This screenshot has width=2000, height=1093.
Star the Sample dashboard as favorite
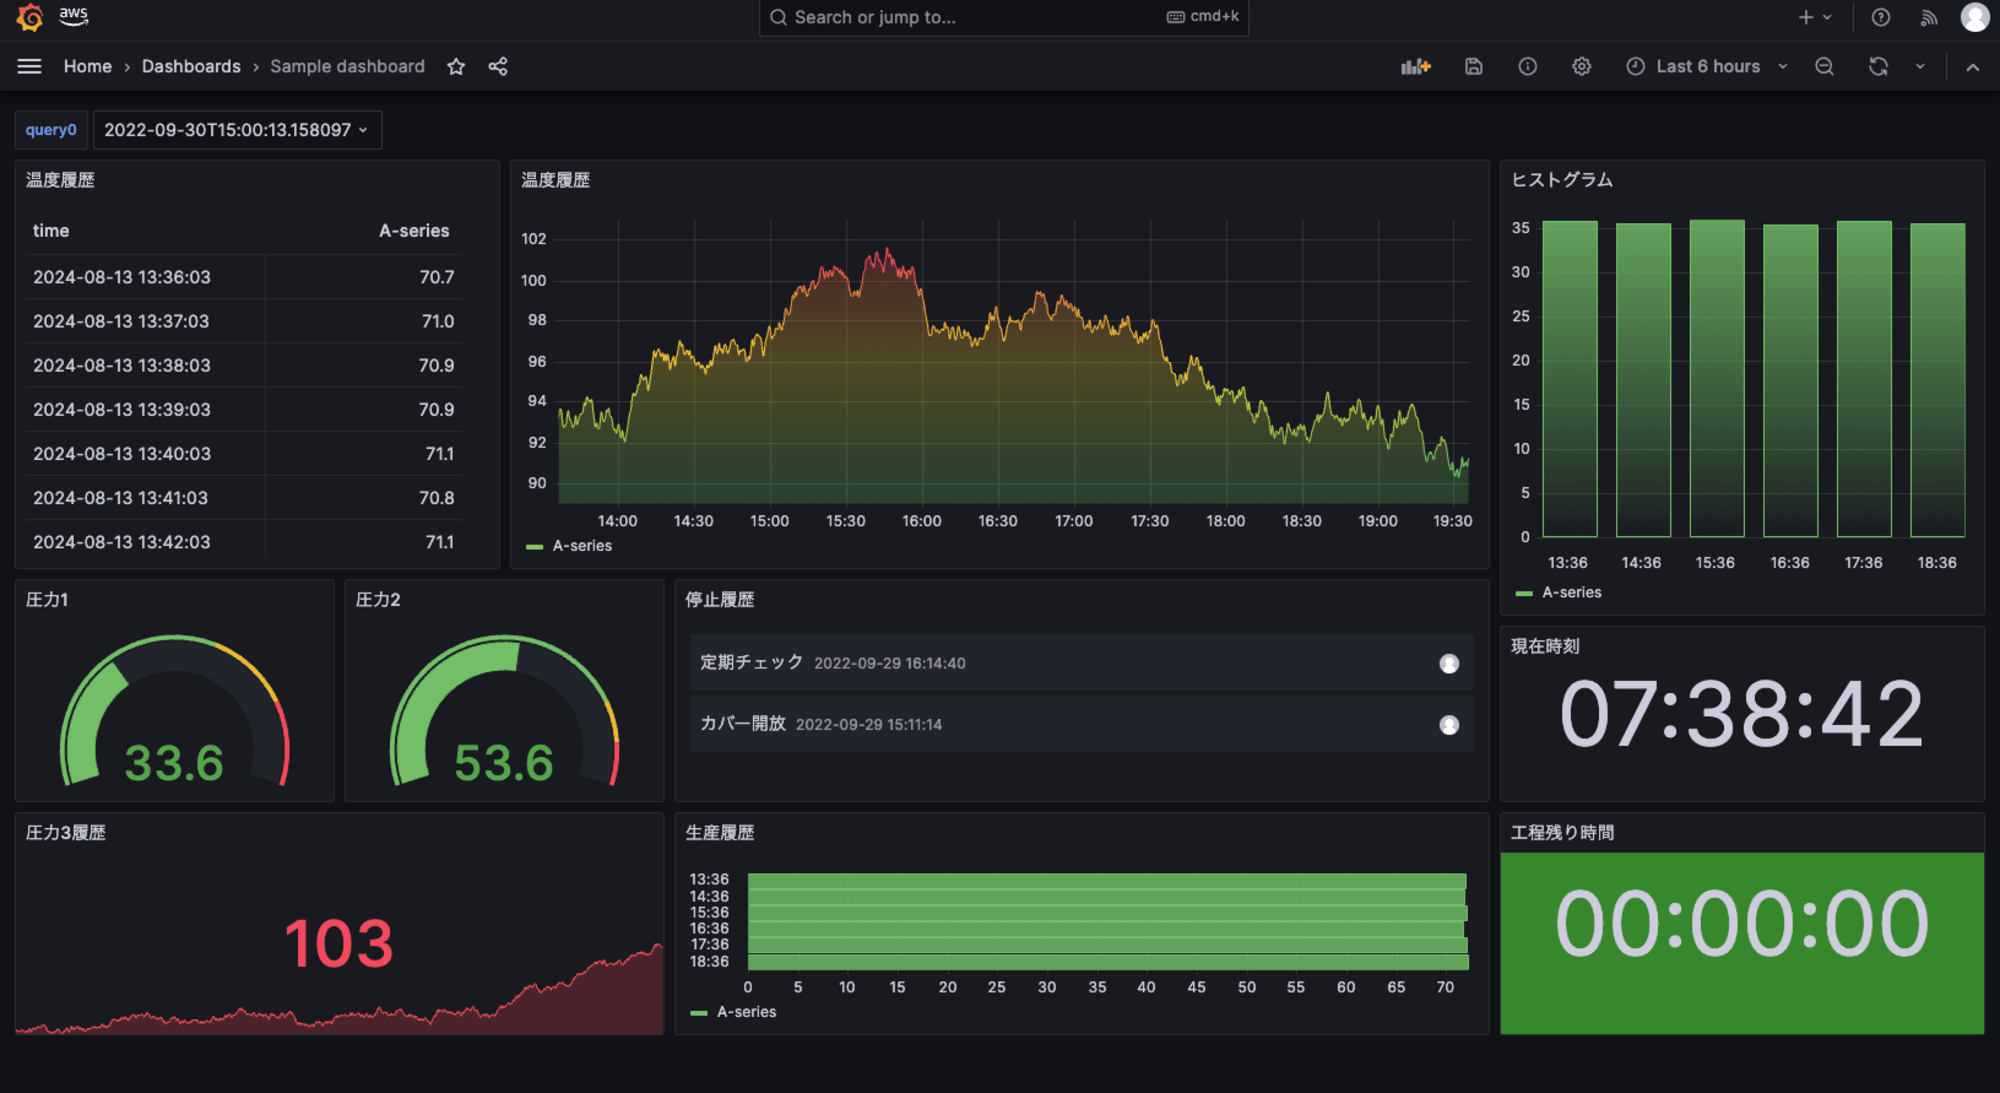[456, 66]
